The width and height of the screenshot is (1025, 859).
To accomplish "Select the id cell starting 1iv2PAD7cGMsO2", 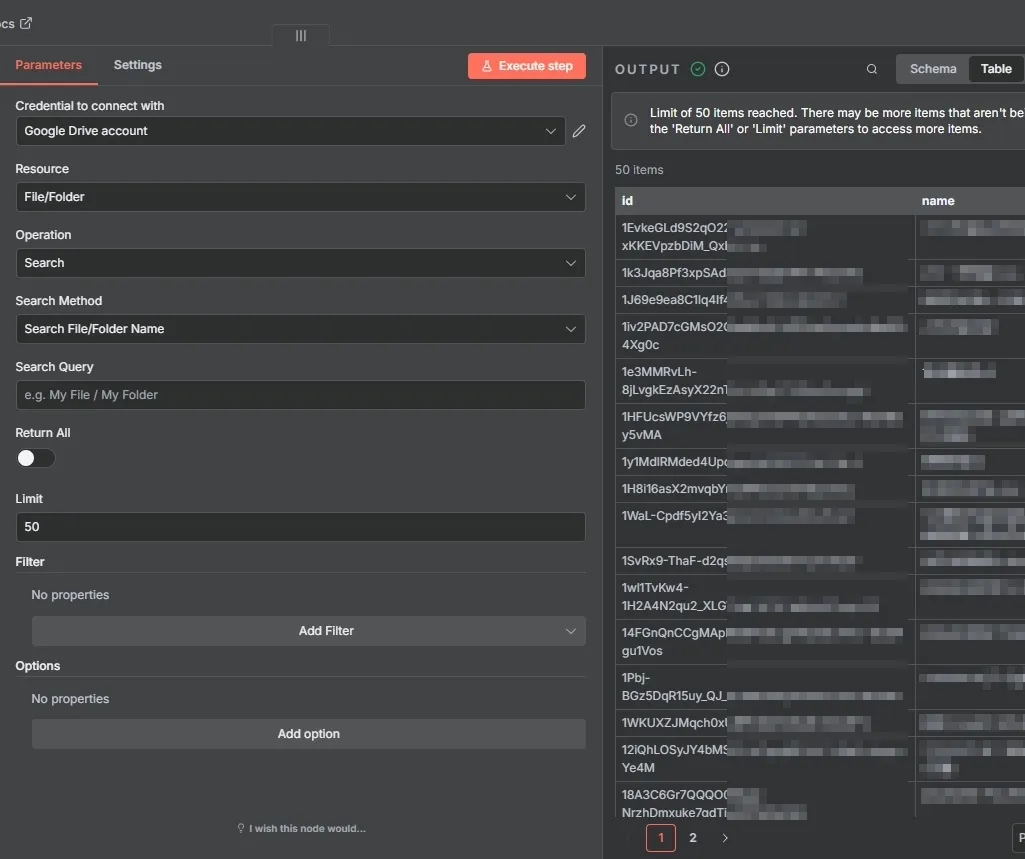I will click(x=765, y=336).
